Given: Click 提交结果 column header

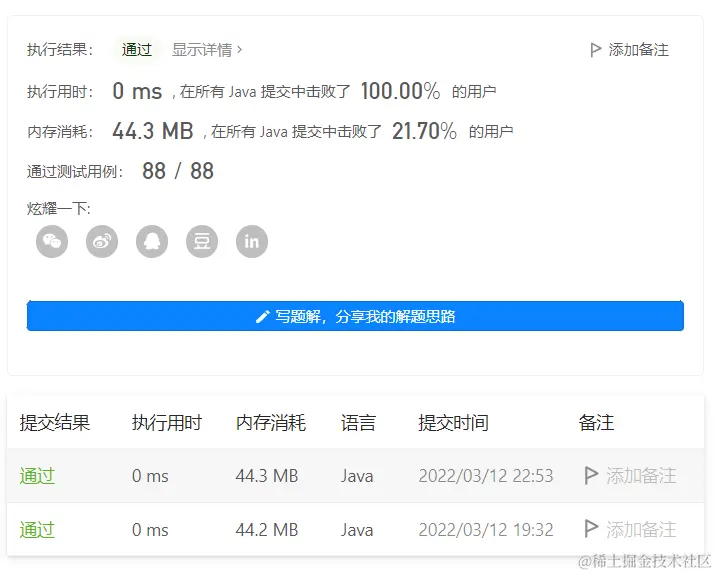Looking at the screenshot, I should coord(55,422).
